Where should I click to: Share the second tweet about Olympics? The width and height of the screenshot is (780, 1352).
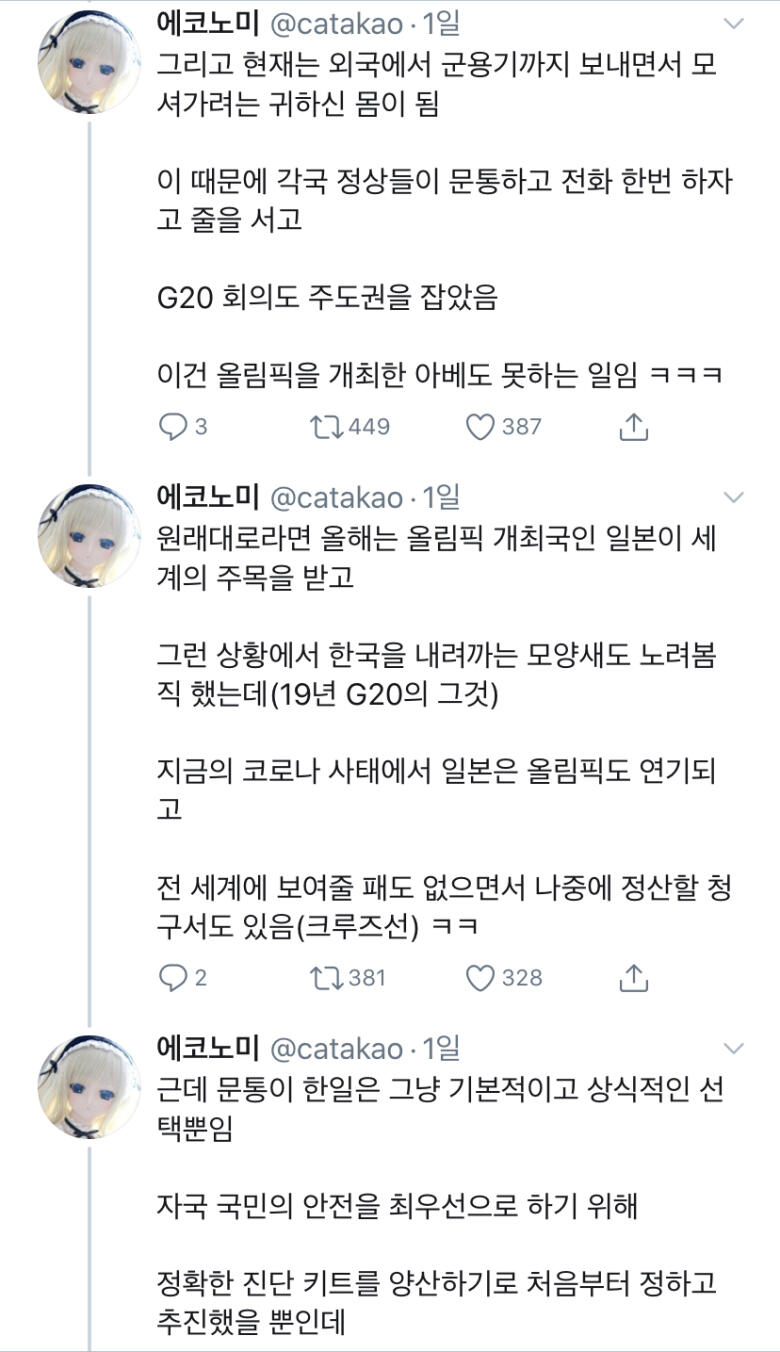pos(633,978)
